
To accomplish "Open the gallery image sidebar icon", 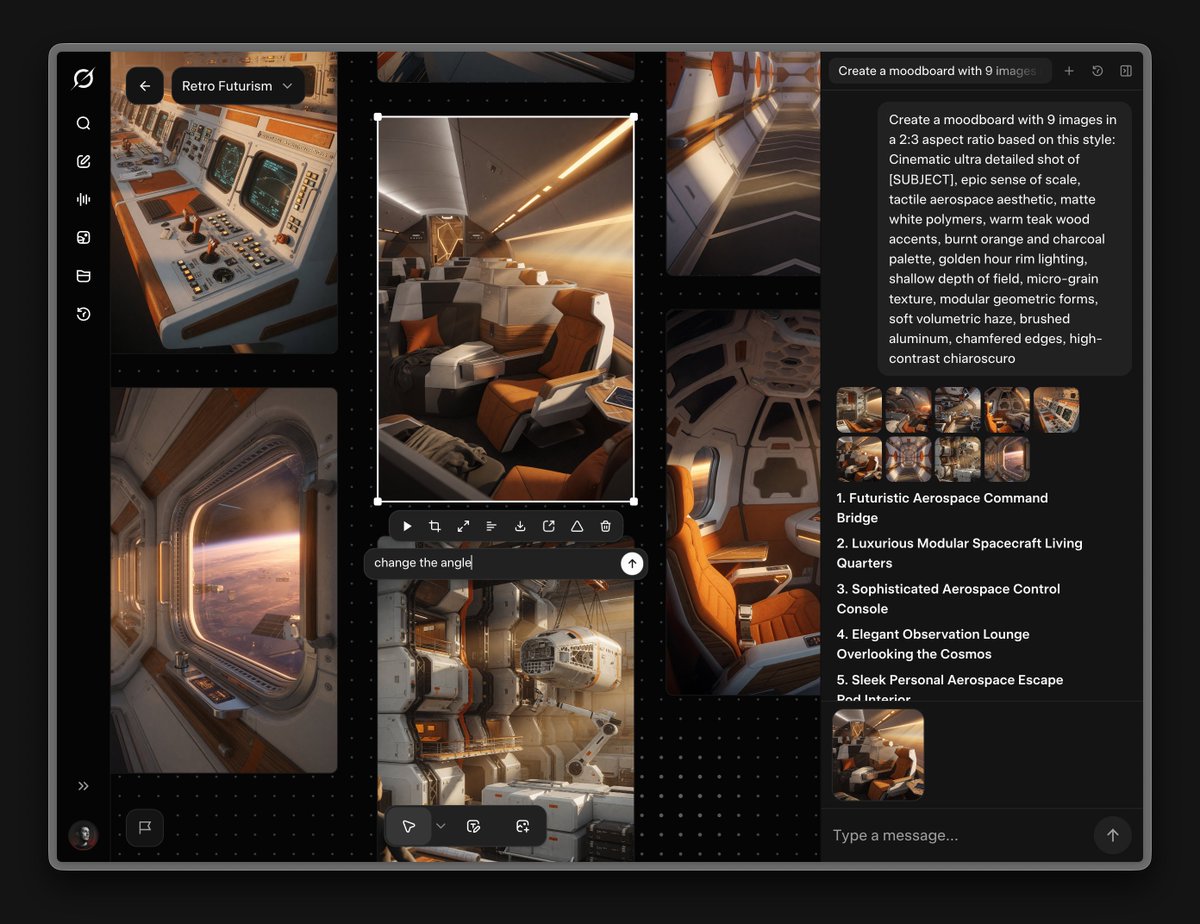I will coord(83,238).
